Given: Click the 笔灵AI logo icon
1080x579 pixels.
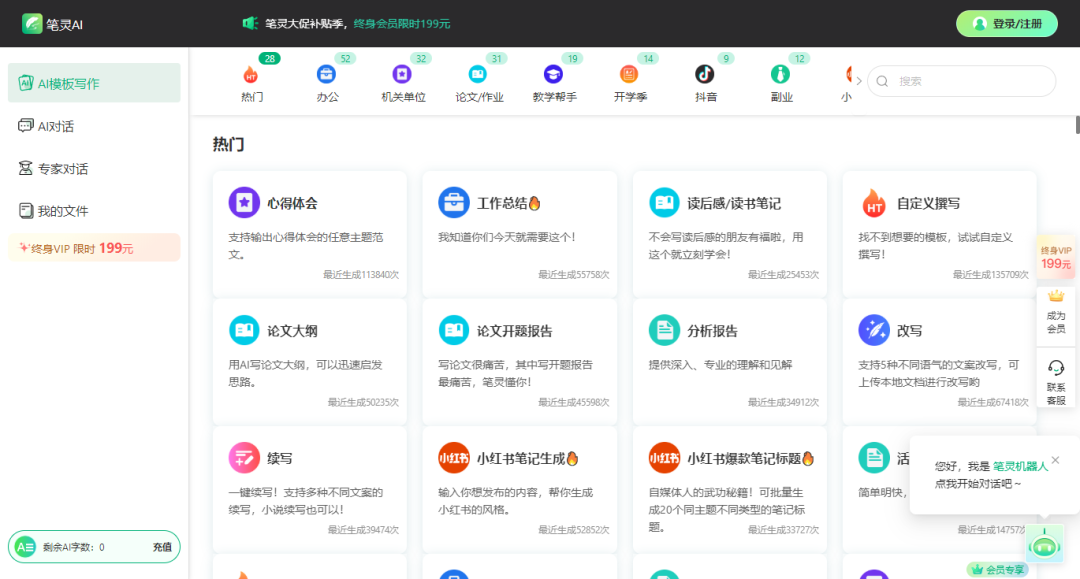Looking at the screenshot, I should pyautogui.click(x=32, y=23).
